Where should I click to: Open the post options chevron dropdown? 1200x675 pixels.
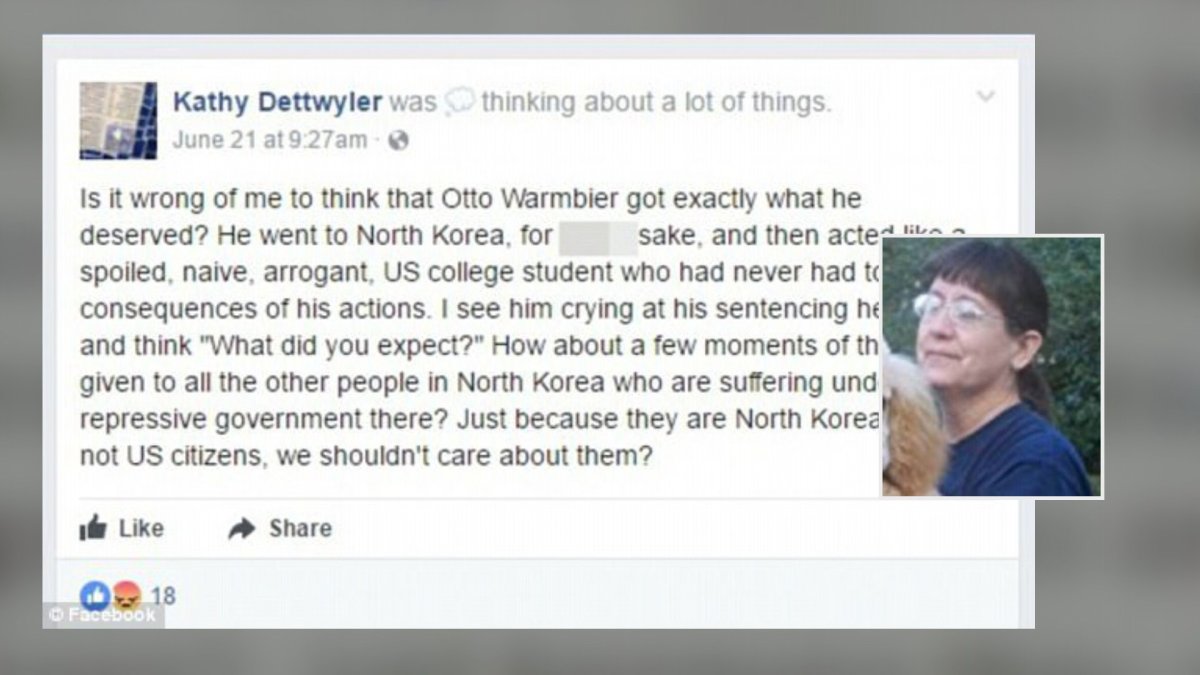pyautogui.click(x=985, y=96)
